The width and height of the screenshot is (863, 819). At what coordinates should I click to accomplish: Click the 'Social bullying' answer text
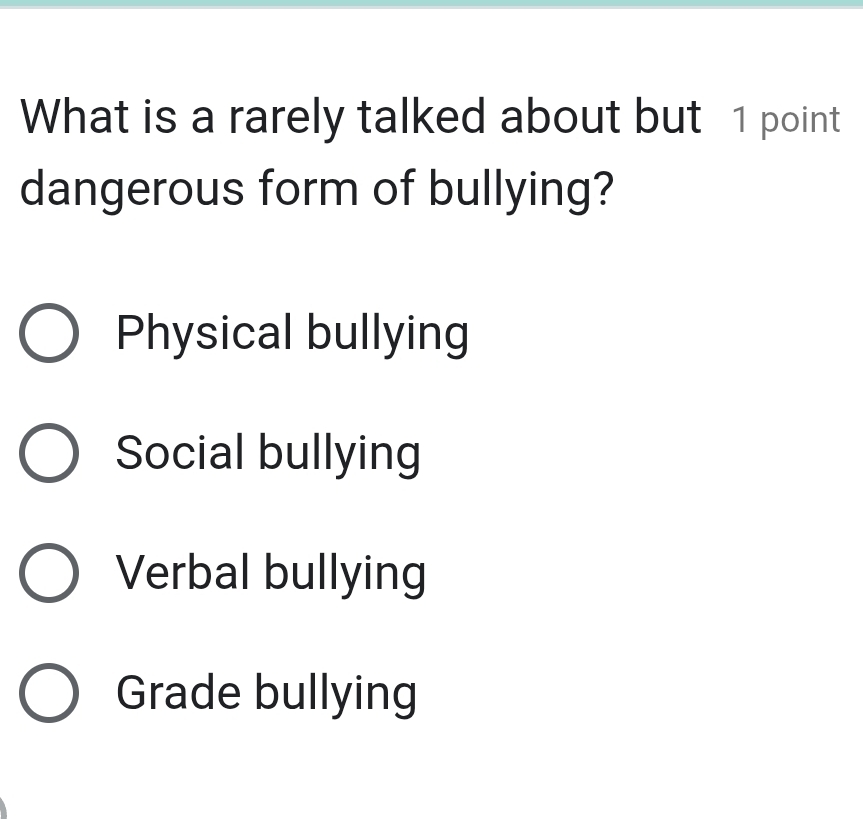(x=268, y=454)
